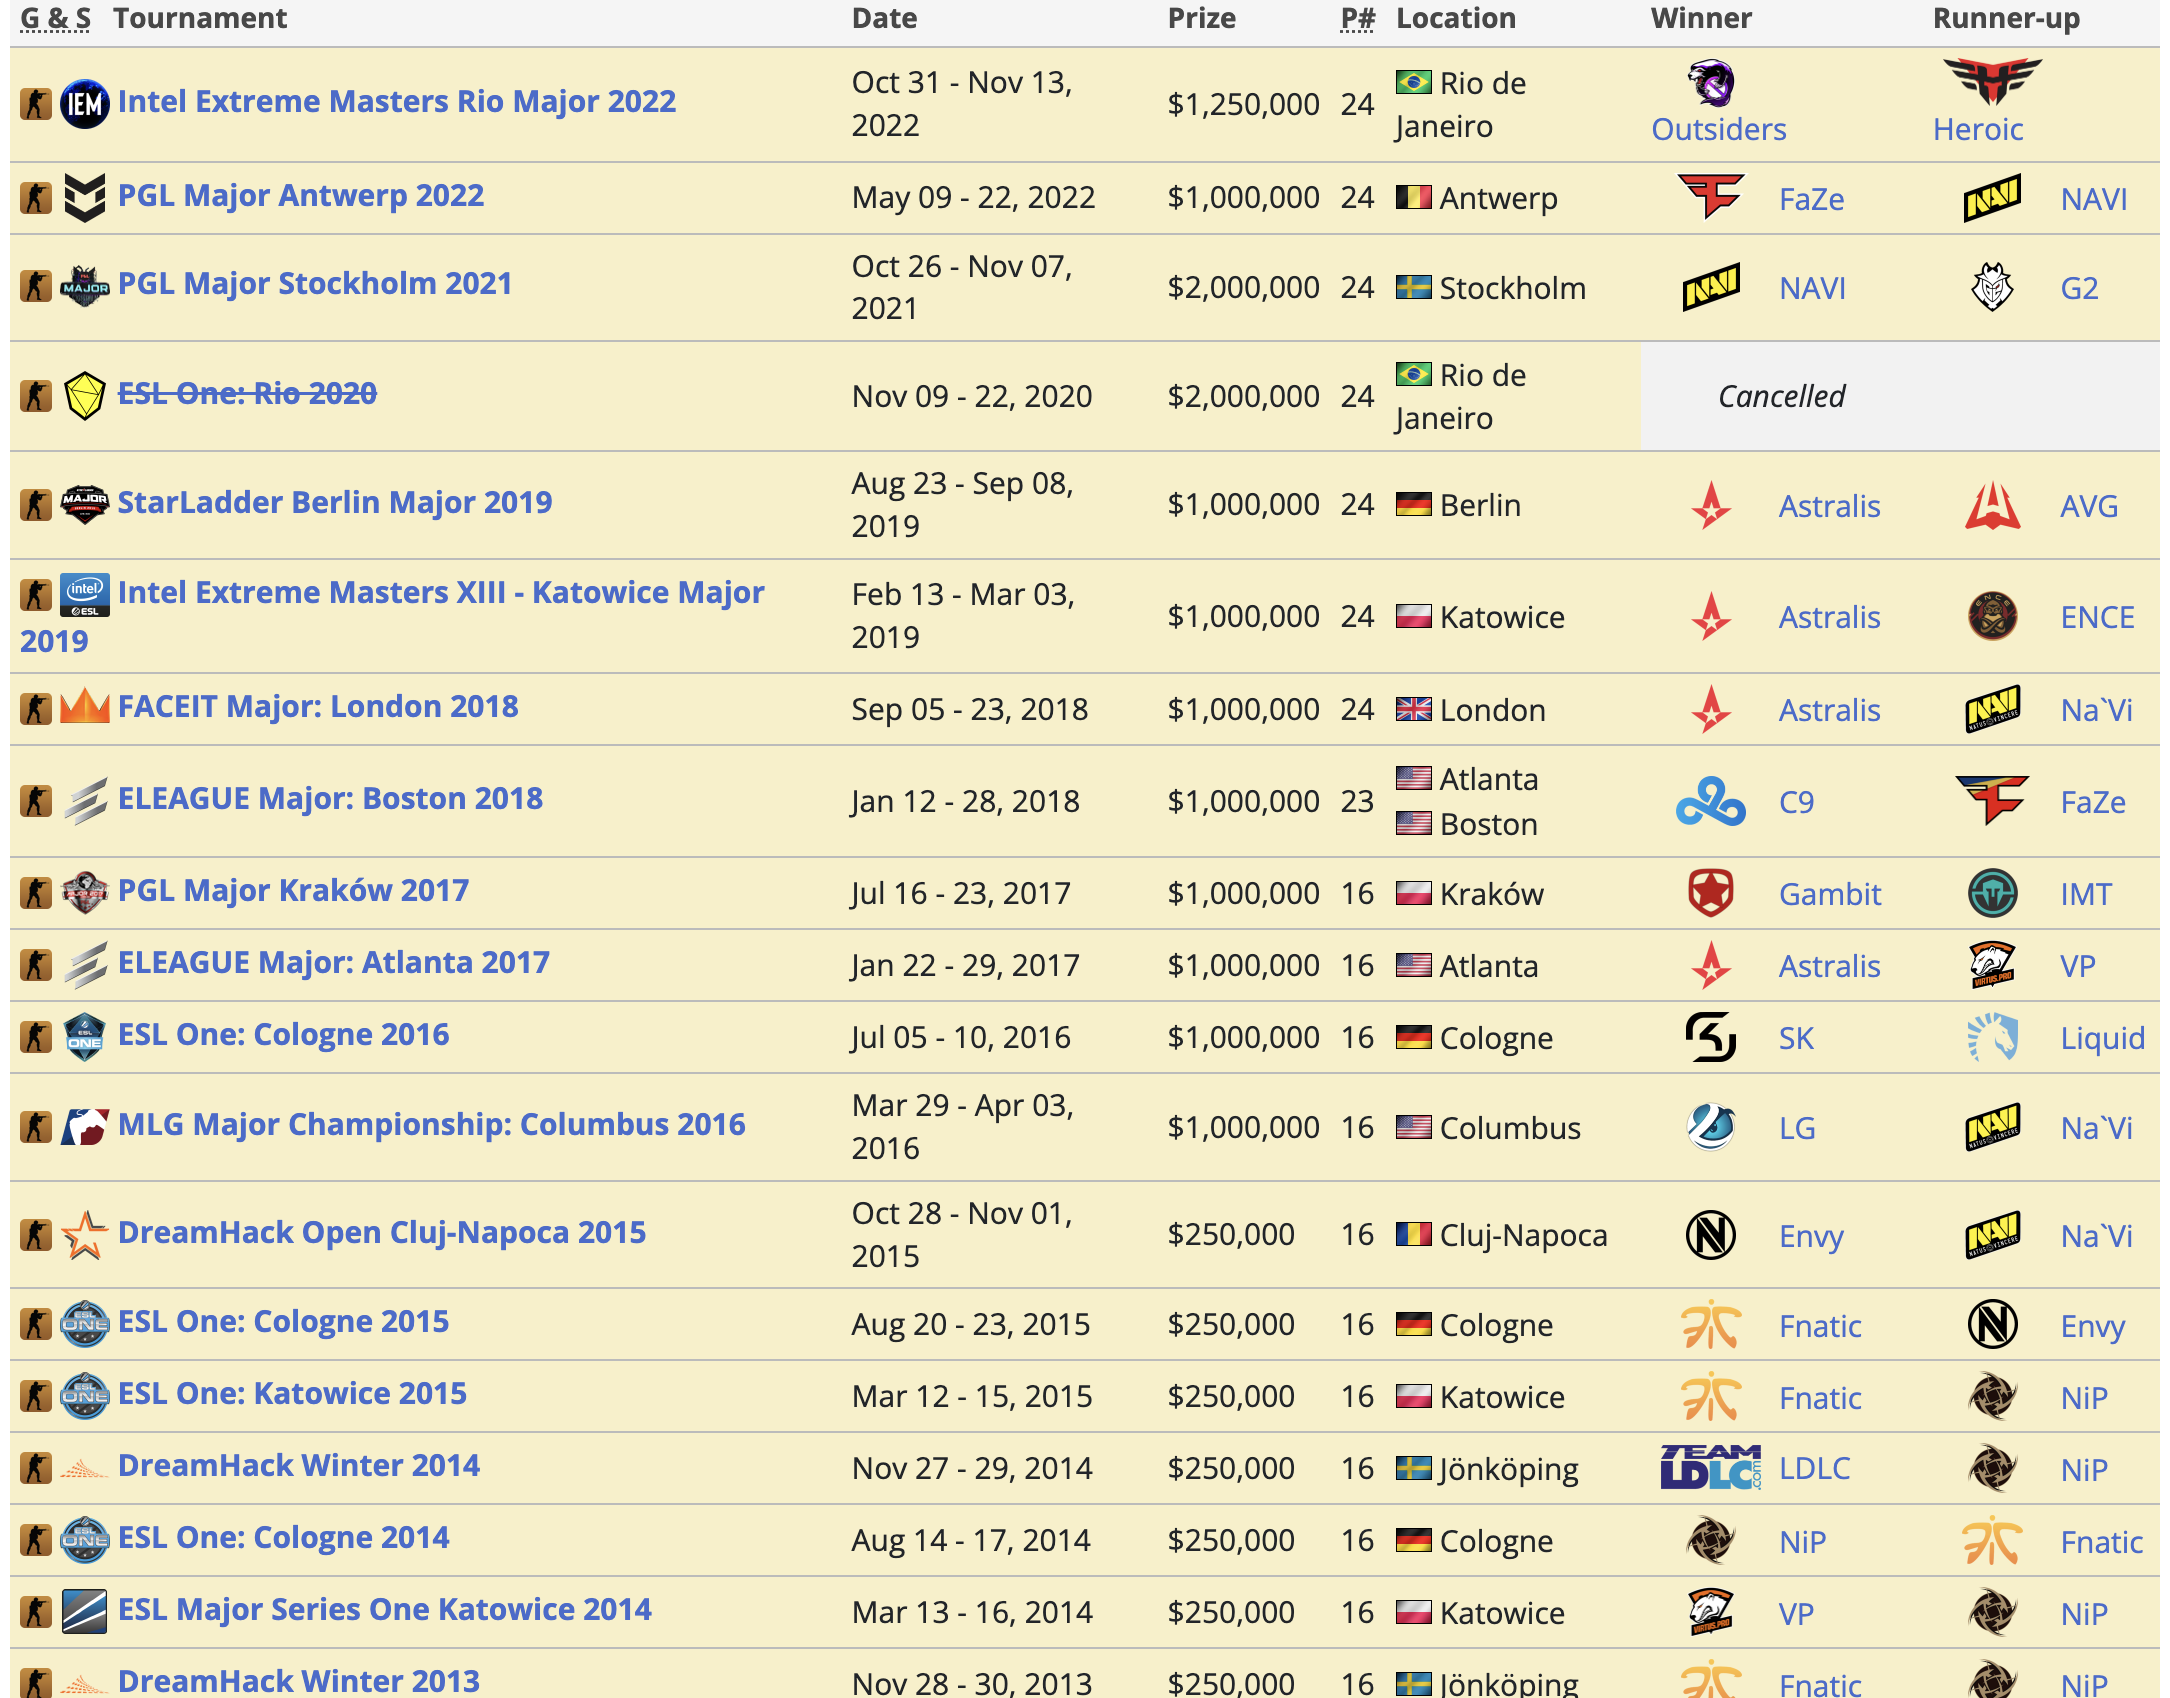Click the Intel ESL logo for Katowice Major 2019
The width and height of the screenshot is (2170, 1698).
tap(85, 595)
